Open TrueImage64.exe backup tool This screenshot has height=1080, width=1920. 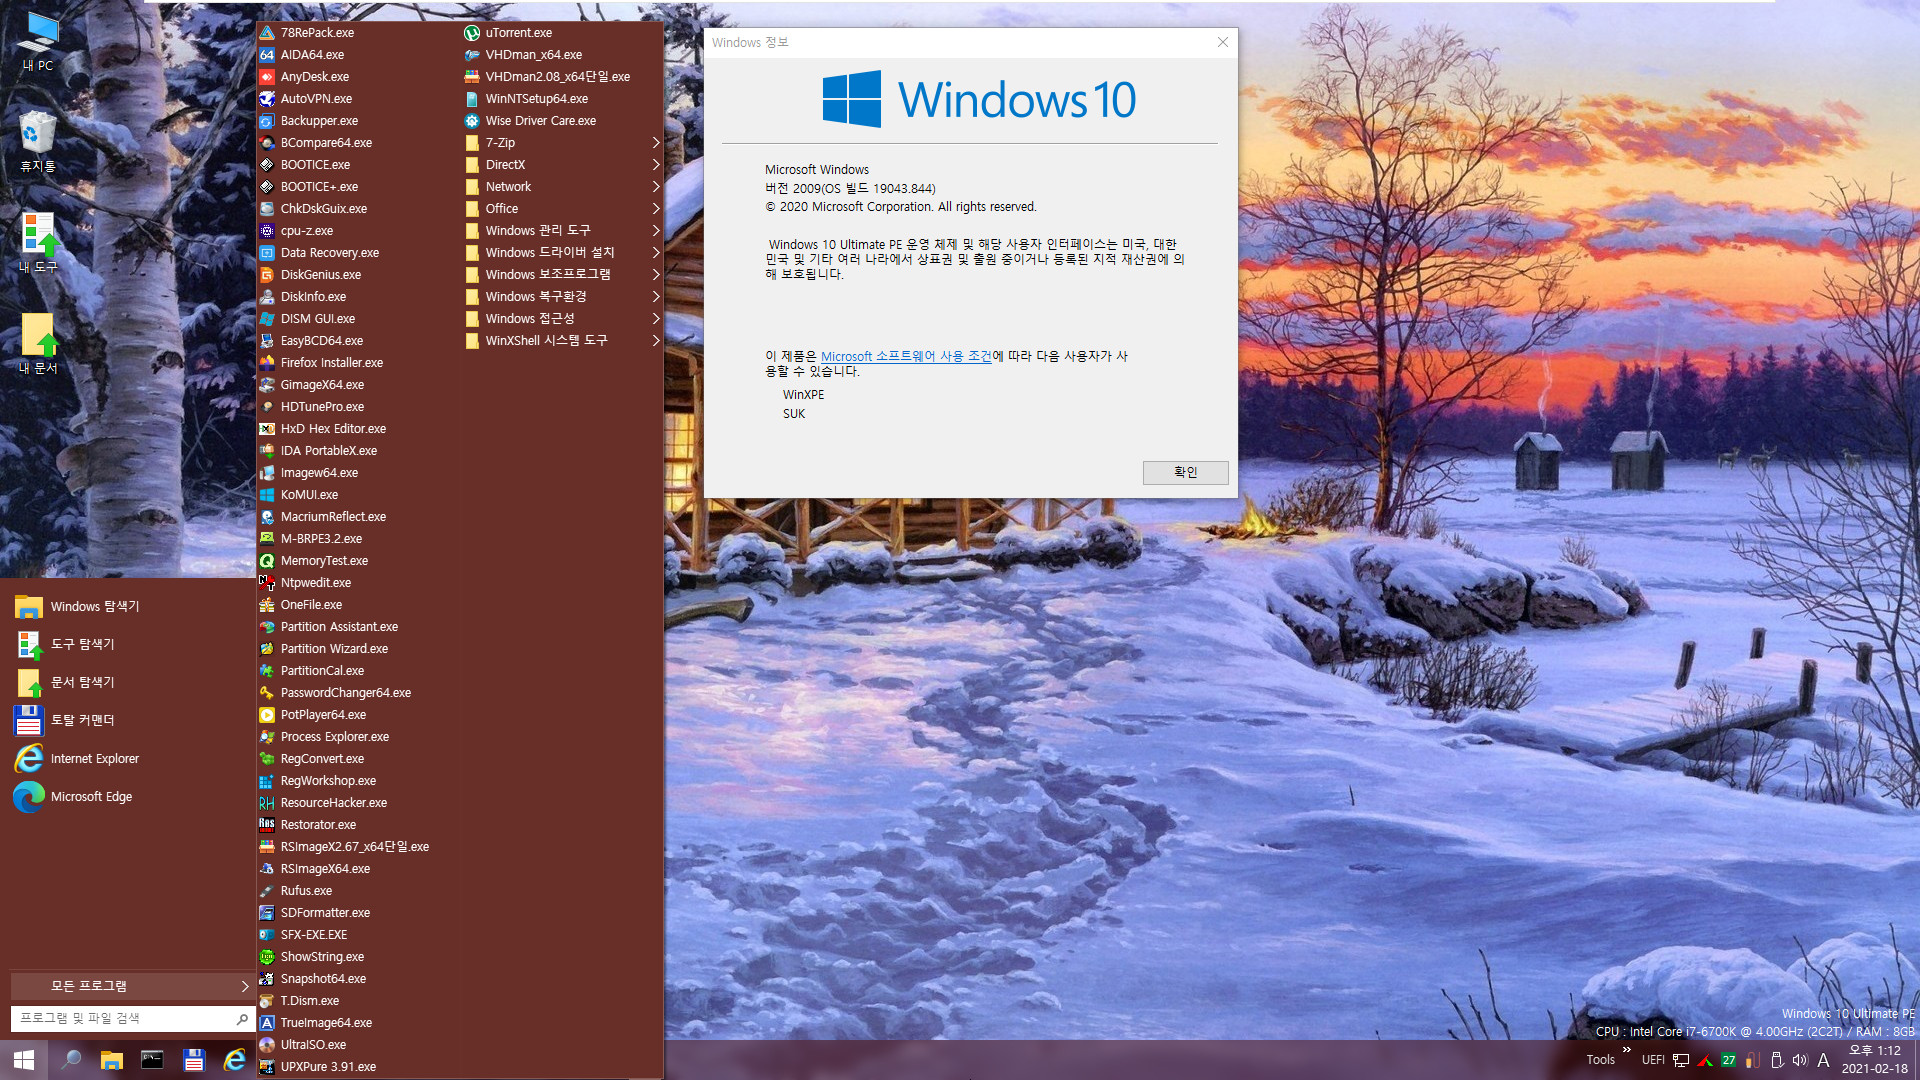point(326,1022)
